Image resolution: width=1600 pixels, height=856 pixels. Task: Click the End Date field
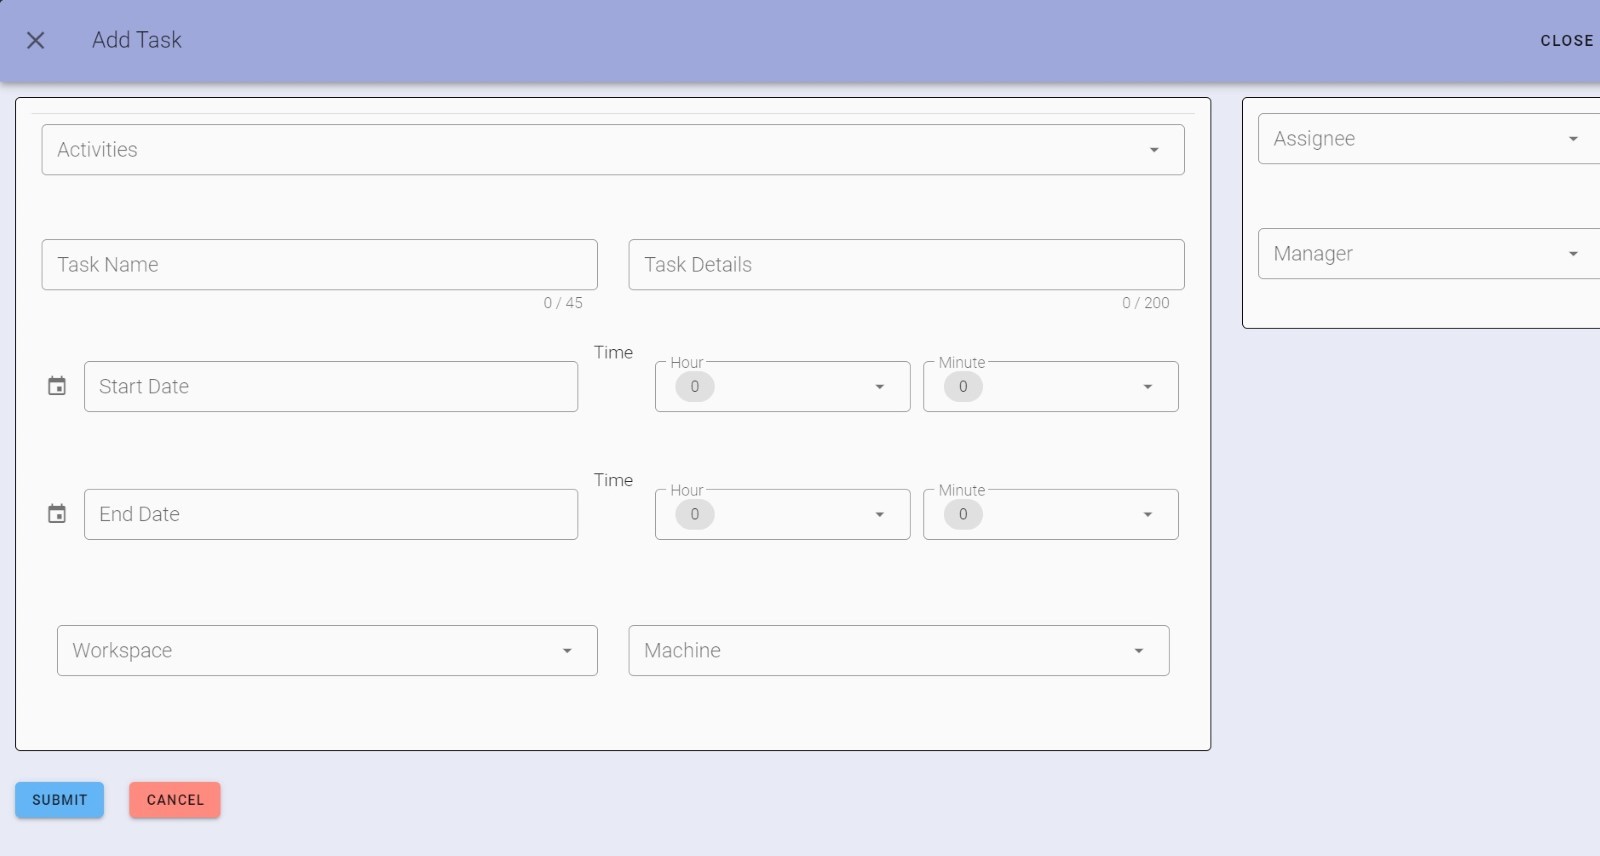click(x=331, y=515)
